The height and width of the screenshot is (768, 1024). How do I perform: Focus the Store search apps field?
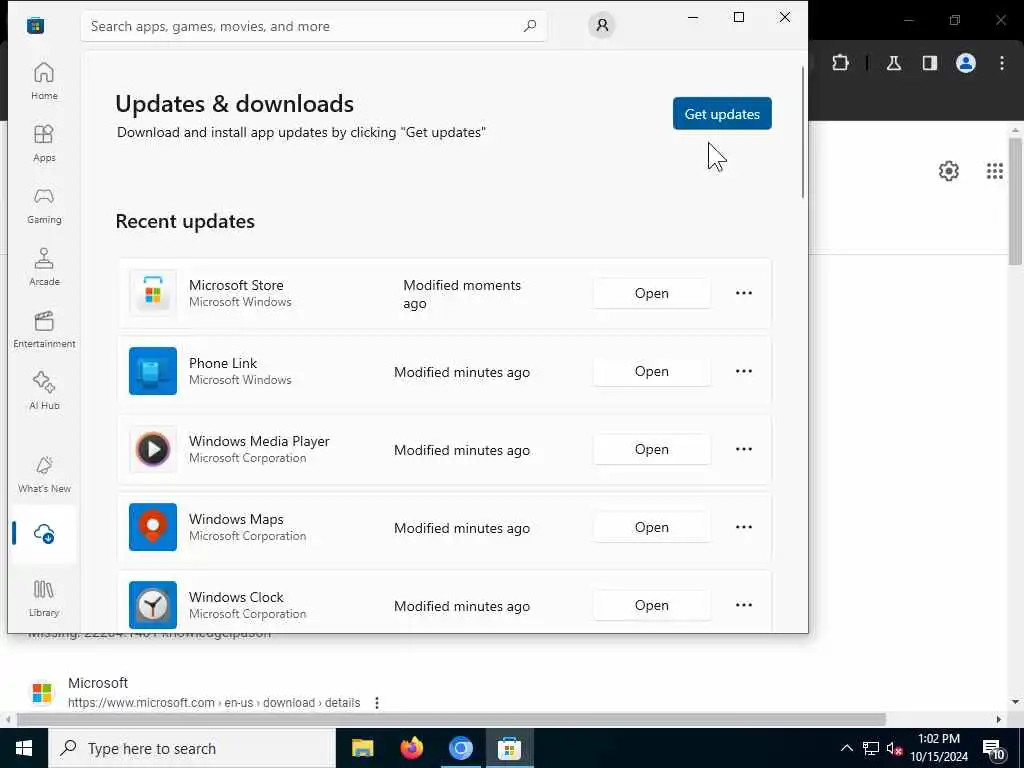(313, 26)
